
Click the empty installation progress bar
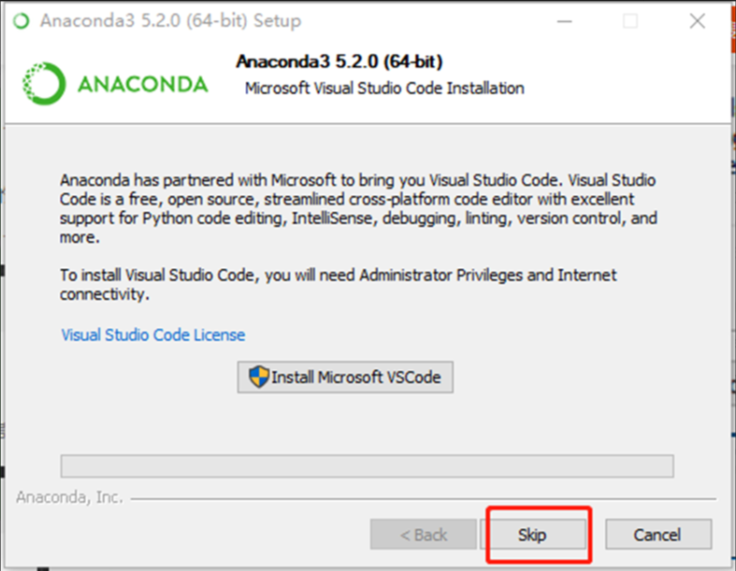pos(367,466)
